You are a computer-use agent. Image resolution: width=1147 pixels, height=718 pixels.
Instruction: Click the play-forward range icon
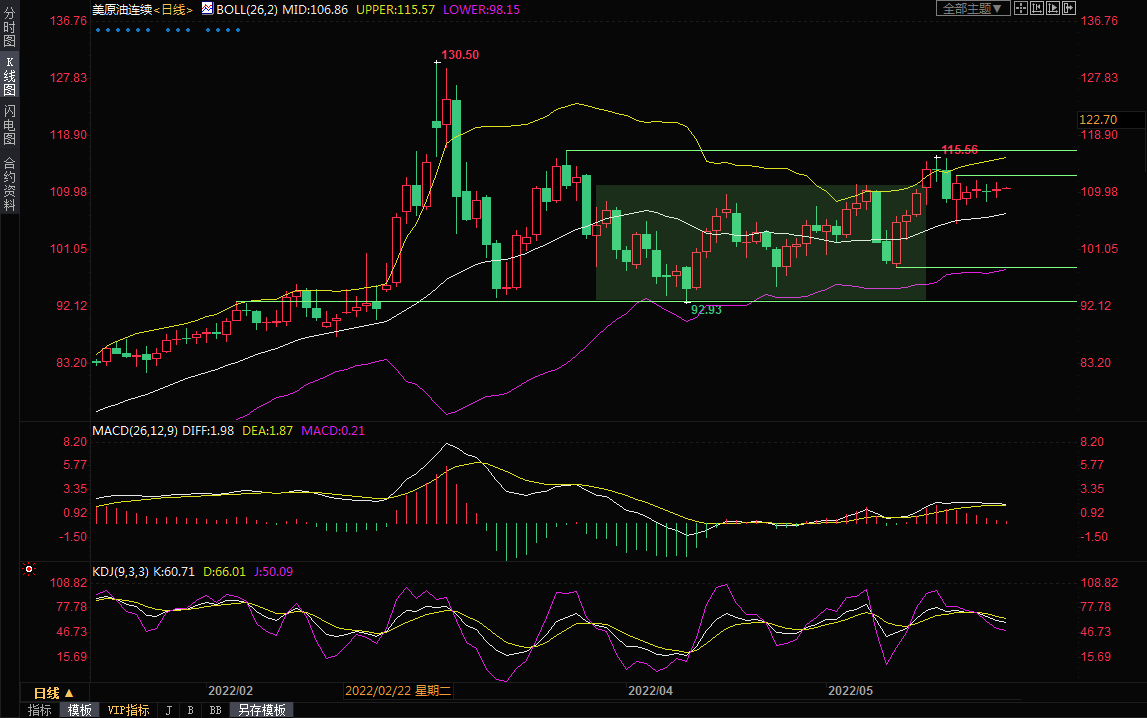[1053, 8]
